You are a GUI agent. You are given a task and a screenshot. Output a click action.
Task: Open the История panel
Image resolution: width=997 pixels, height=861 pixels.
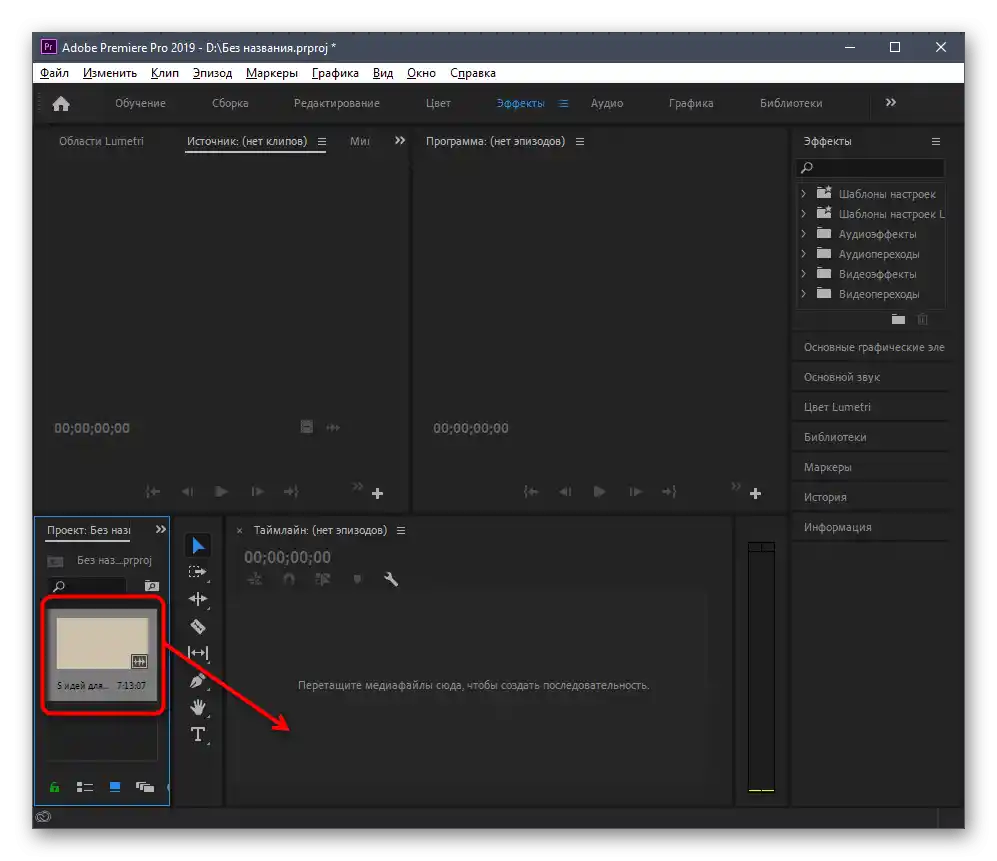(825, 497)
